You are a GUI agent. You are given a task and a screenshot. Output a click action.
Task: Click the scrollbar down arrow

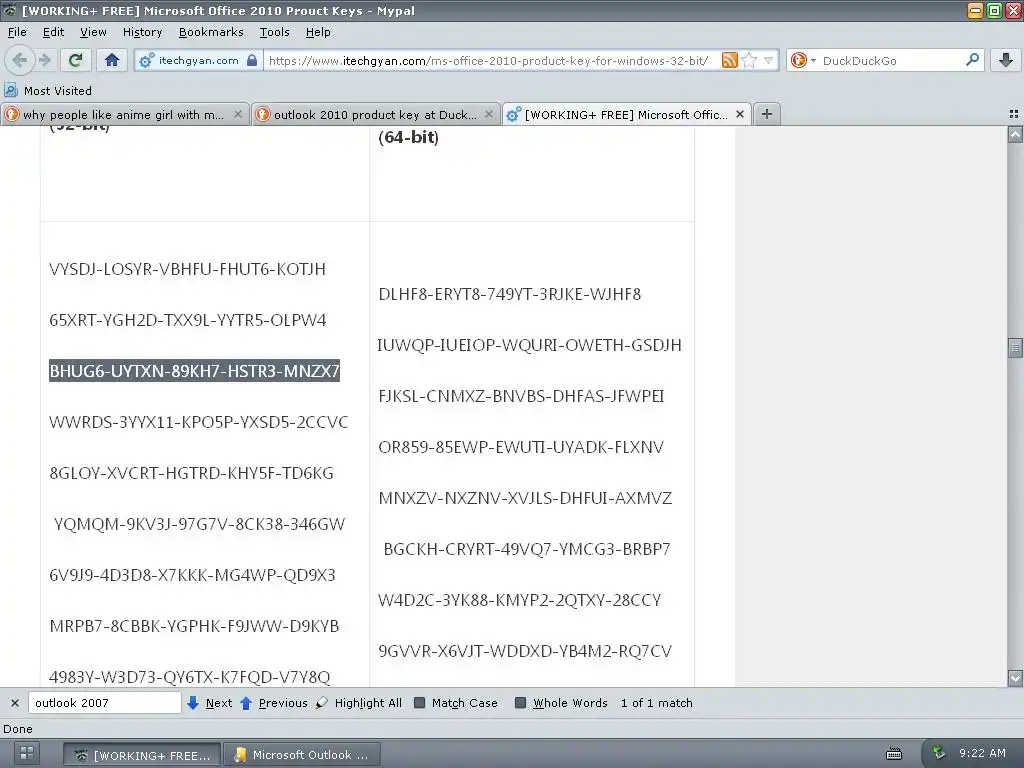pyautogui.click(x=1015, y=678)
